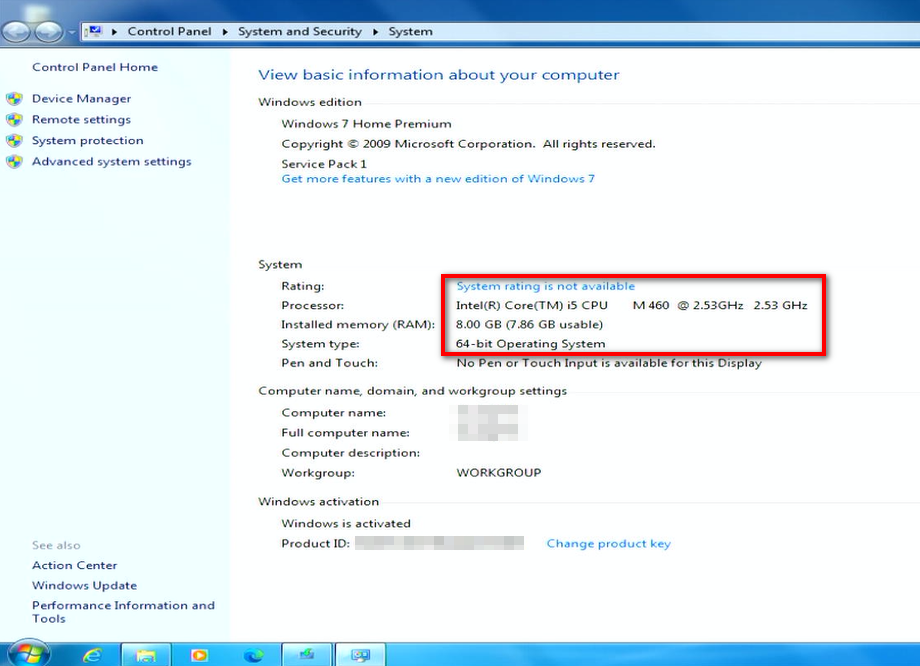This screenshot has height=666, width=920.
Task: Click Get more features with a new edition link
Action: pos(438,178)
